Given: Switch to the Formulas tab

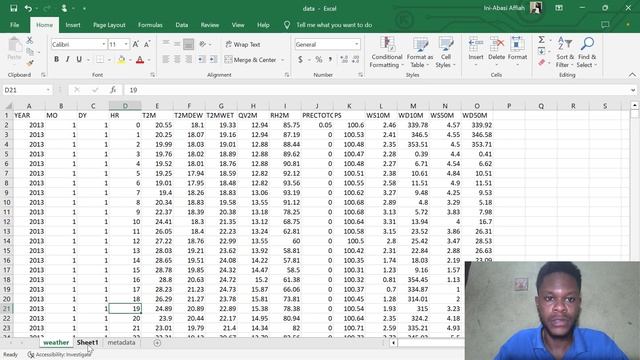Looking at the screenshot, I should 150,25.
